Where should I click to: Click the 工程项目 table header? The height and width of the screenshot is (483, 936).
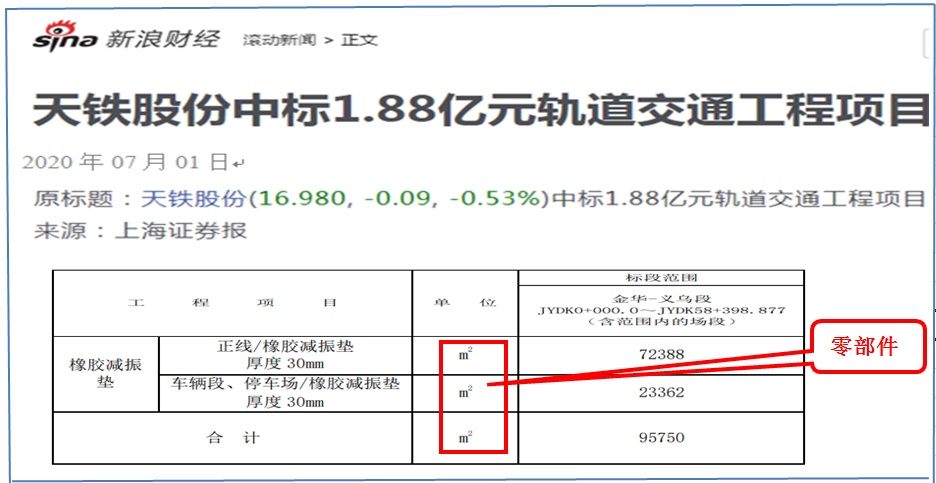[232, 303]
